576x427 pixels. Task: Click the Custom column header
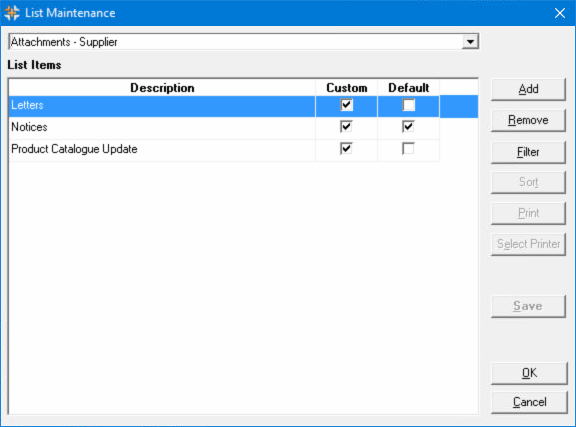pyautogui.click(x=346, y=88)
